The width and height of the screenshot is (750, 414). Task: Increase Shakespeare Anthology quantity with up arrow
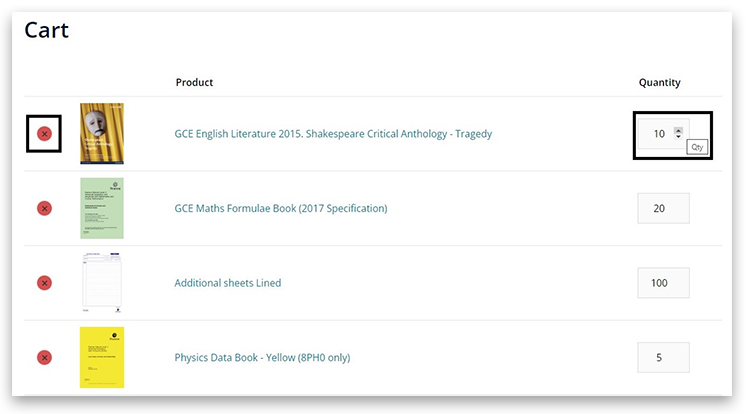point(678,130)
